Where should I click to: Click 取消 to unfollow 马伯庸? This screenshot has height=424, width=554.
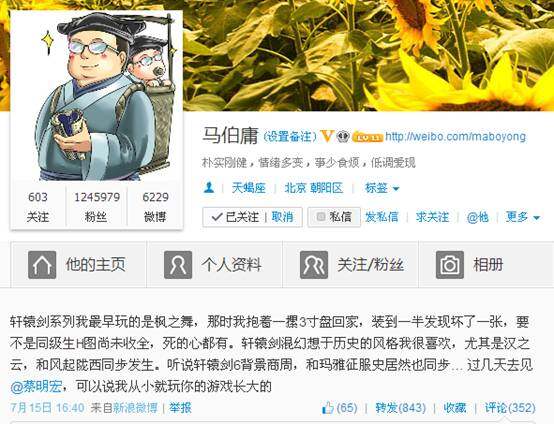click(282, 217)
